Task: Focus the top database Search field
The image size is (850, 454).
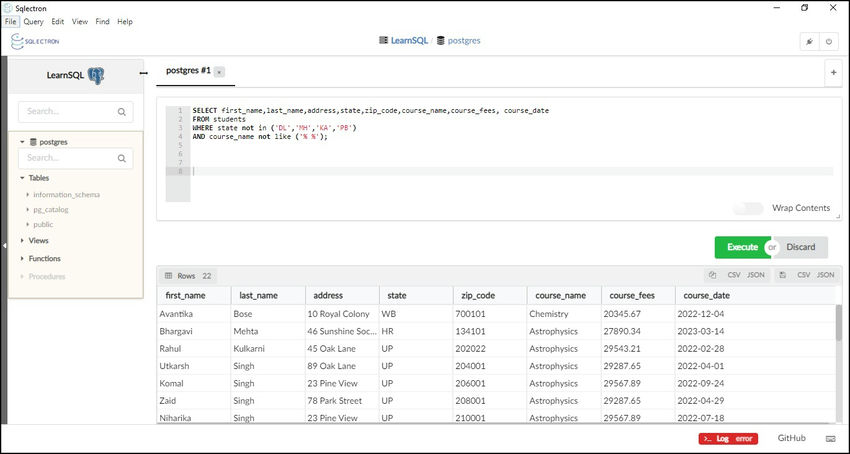Action: click(75, 112)
